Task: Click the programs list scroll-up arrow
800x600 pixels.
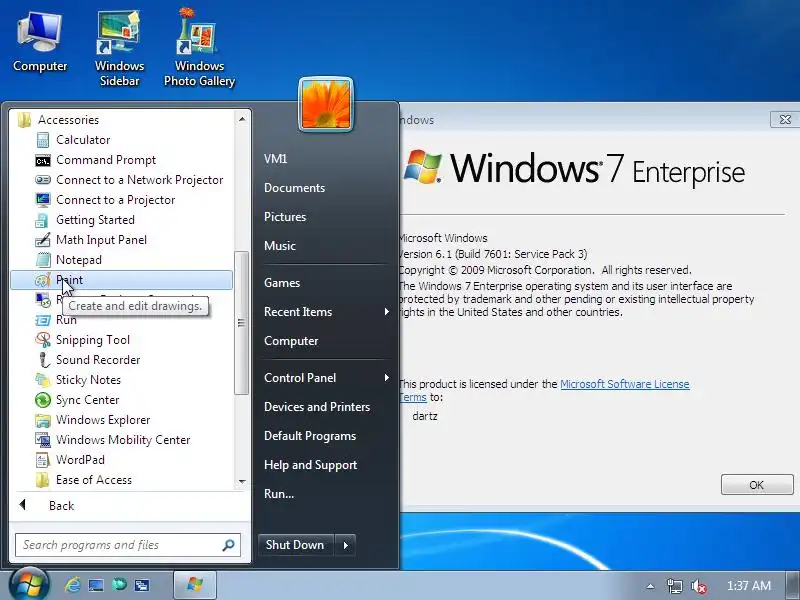Action: 242,119
